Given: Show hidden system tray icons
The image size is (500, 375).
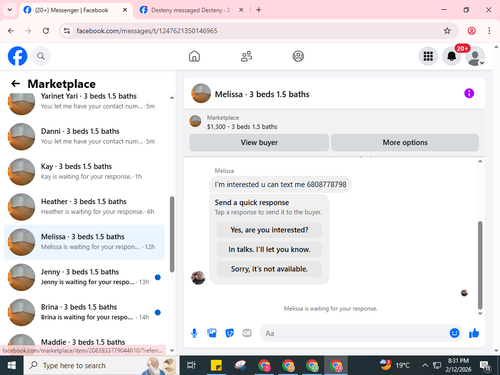Looking at the screenshot, I should pyautogui.click(x=425, y=365).
